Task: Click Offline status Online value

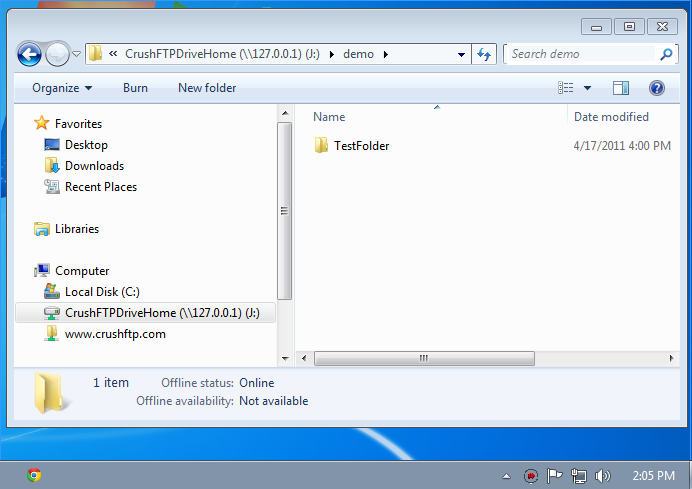Action: (257, 383)
